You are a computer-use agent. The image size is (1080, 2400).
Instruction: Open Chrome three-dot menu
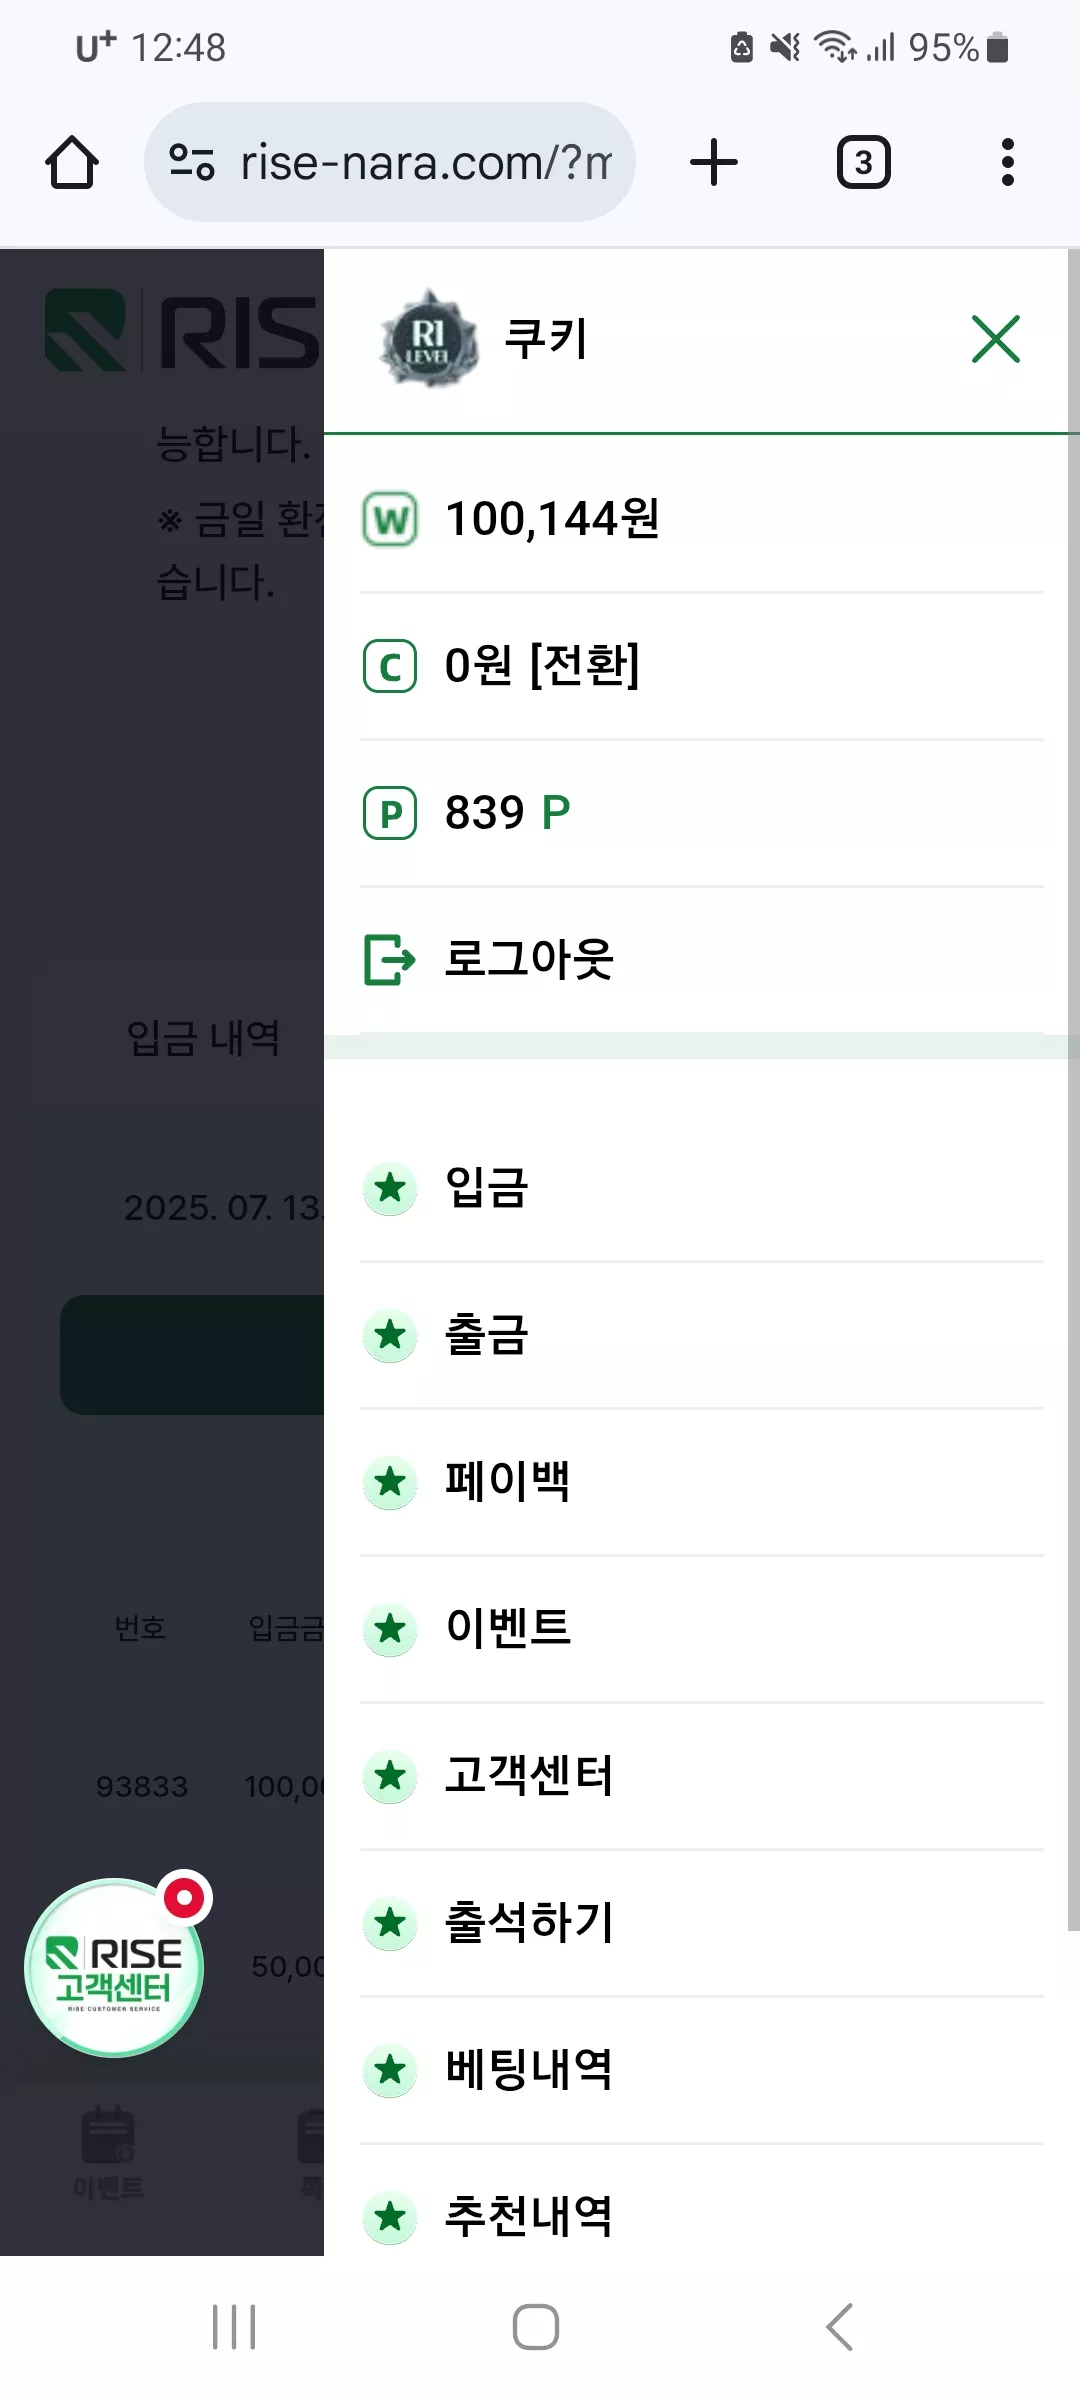click(x=1008, y=162)
